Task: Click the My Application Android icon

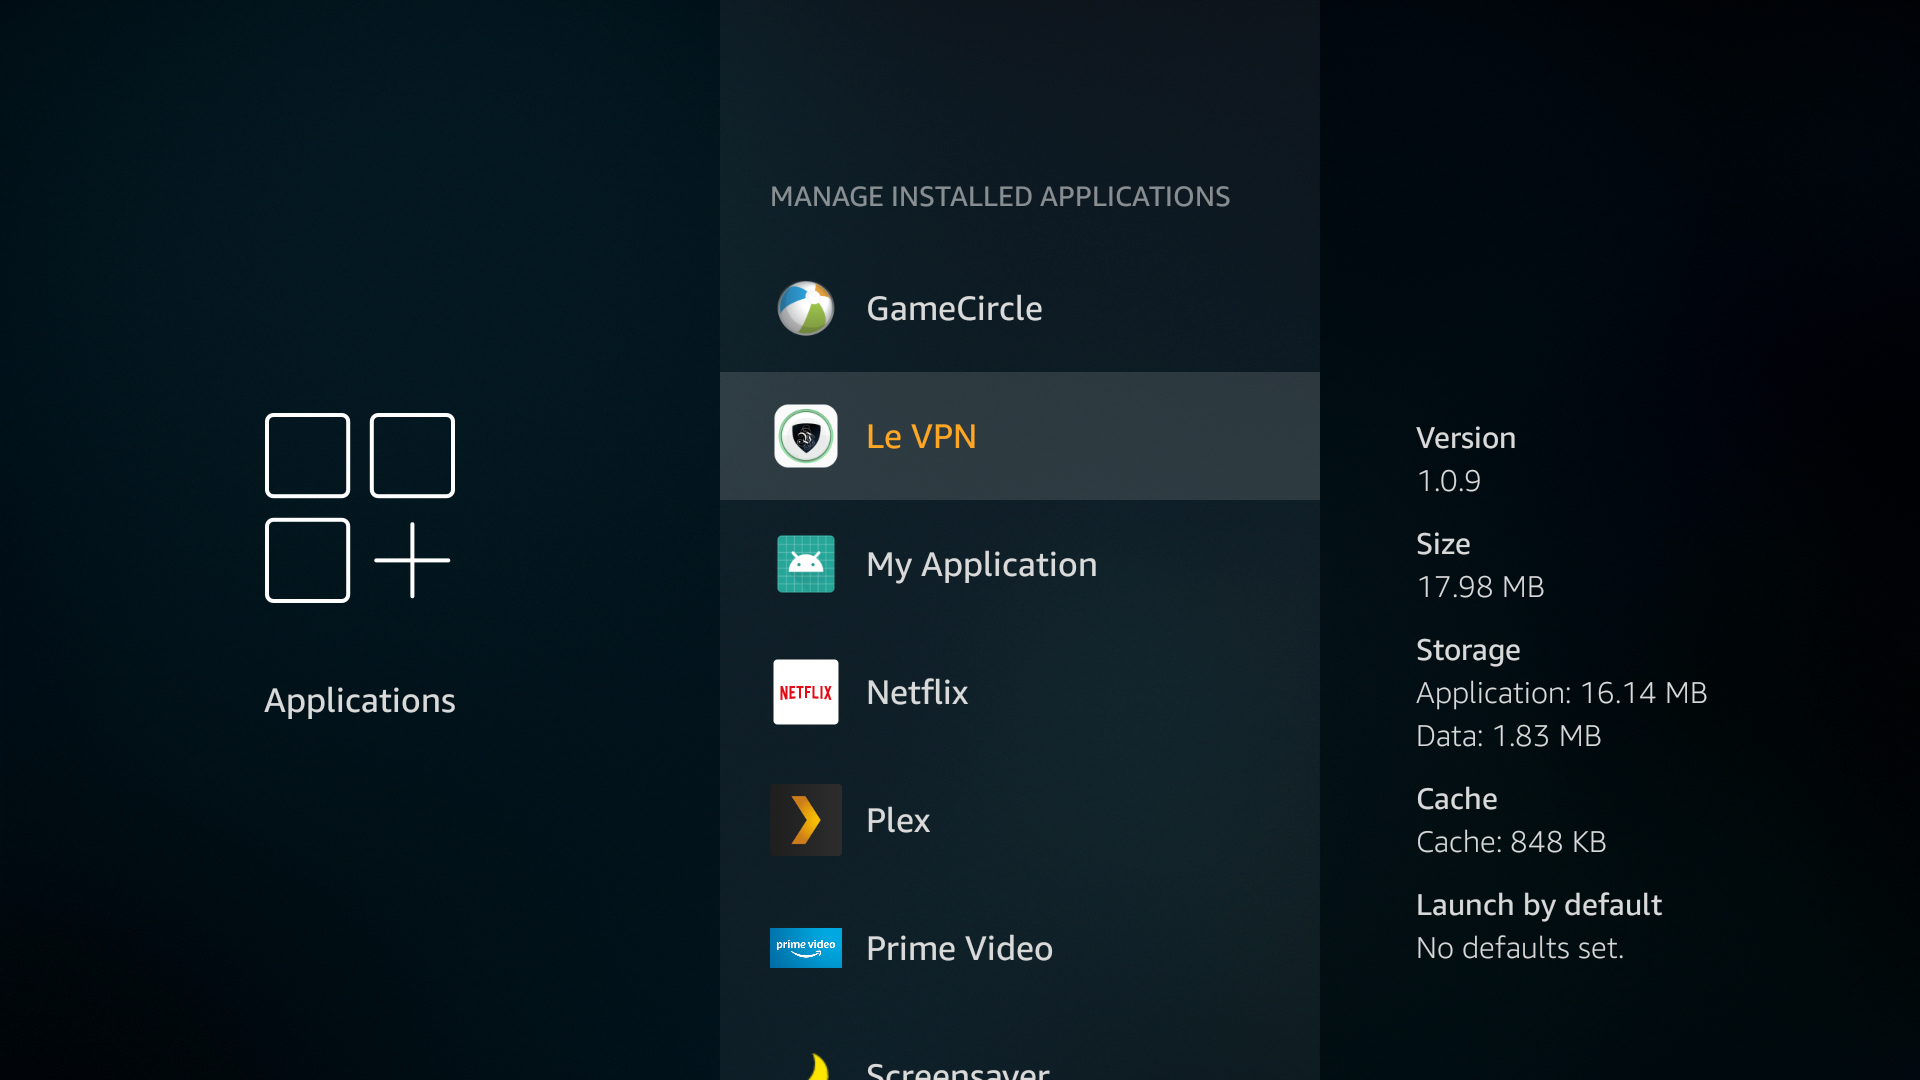Action: pyautogui.click(x=805, y=564)
